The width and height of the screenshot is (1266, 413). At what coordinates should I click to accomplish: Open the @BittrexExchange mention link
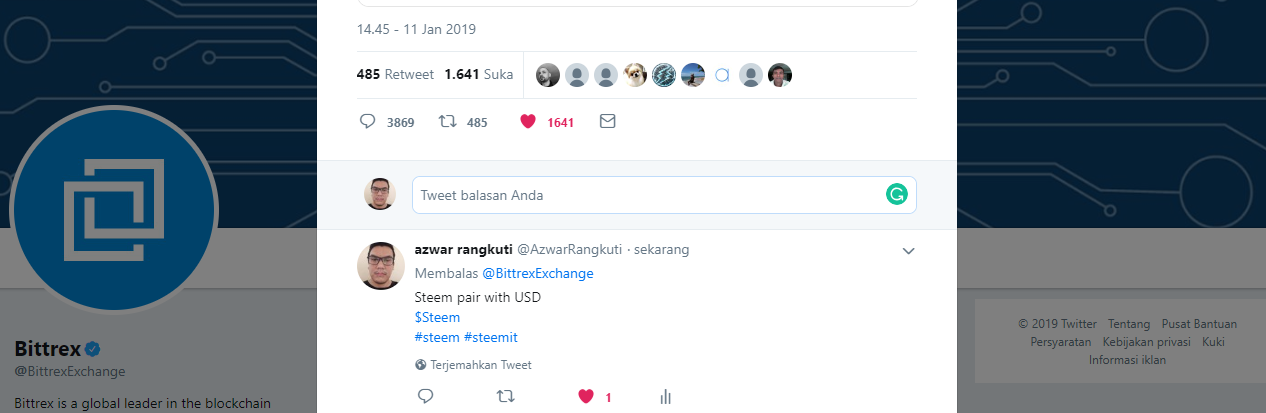point(538,273)
